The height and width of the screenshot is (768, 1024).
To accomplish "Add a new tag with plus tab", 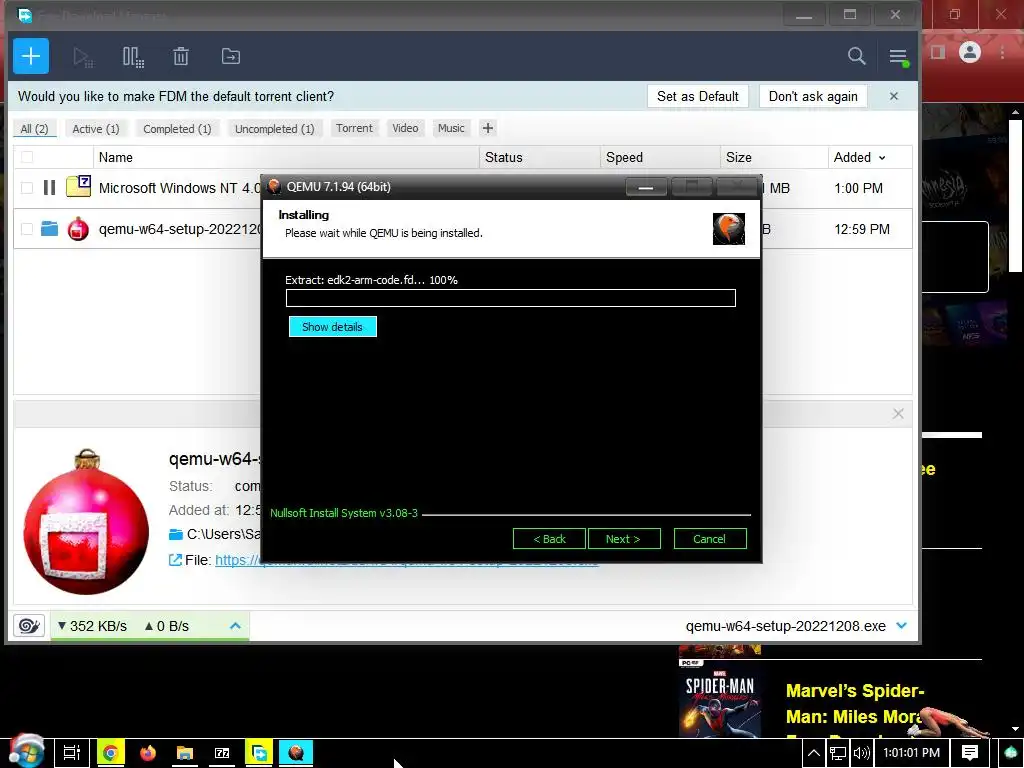I will [488, 128].
